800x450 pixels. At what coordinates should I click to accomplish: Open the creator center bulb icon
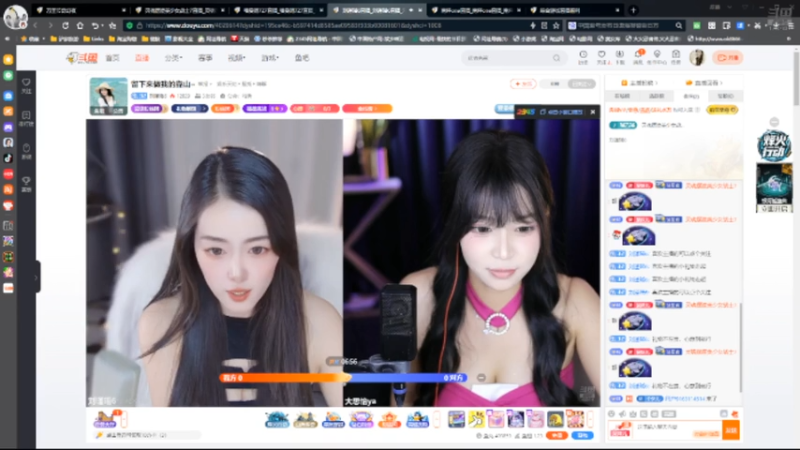pyautogui.click(x=657, y=57)
